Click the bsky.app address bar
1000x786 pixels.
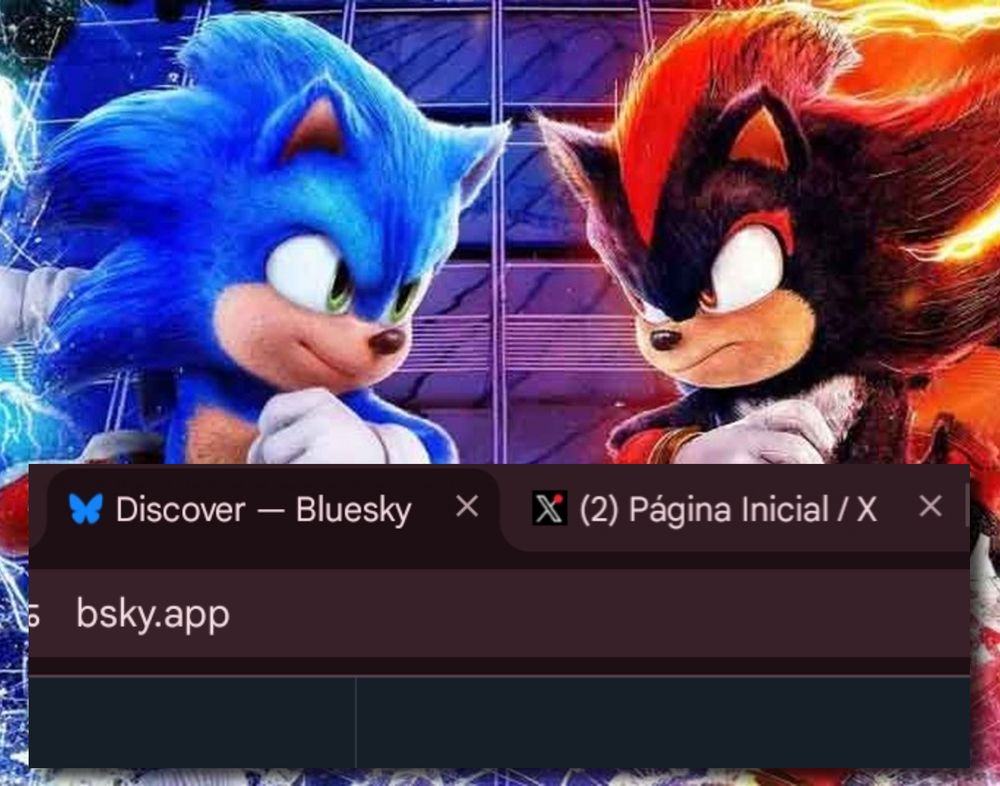499,614
